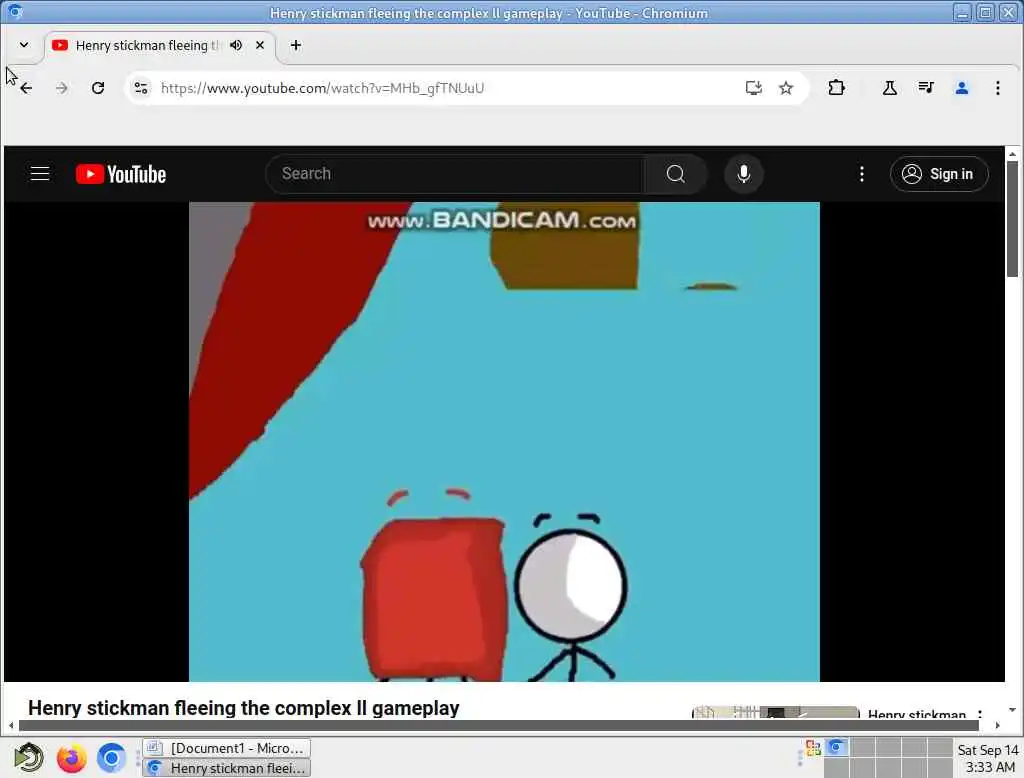This screenshot has width=1024, height=778.
Task: Launch Chromium from the taskbar
Action: [112, 758]
